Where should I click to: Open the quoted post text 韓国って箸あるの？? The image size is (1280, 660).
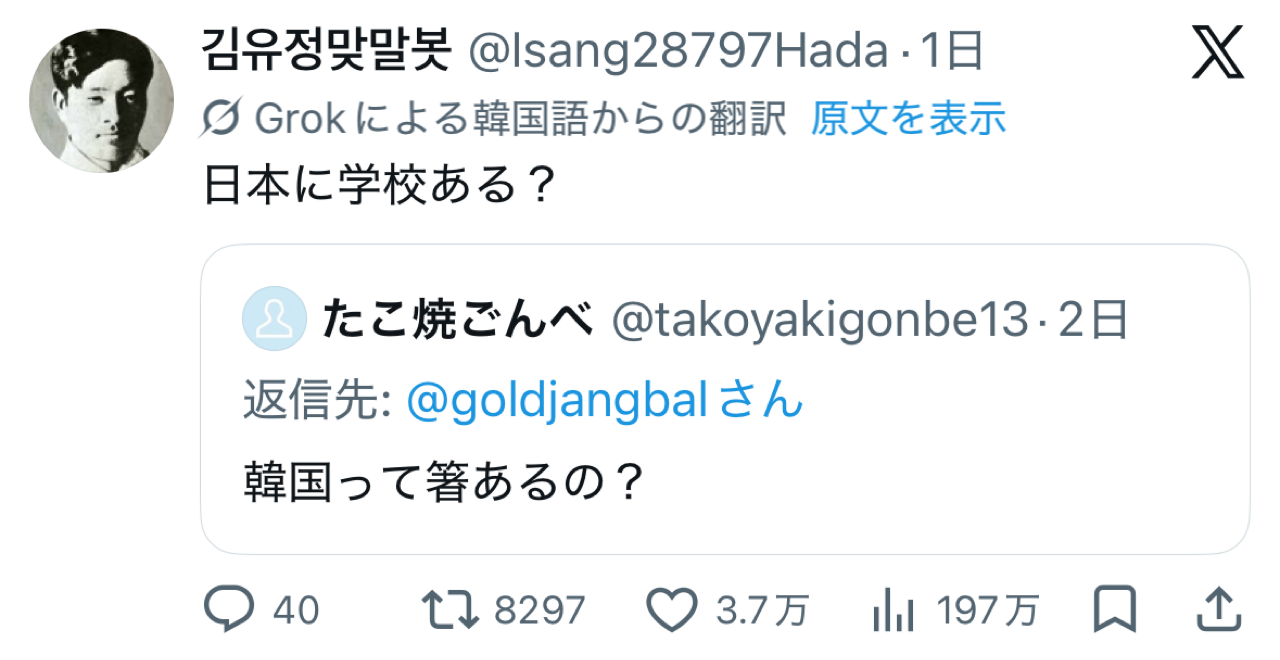pyautogui.click(x=443, y=484)
